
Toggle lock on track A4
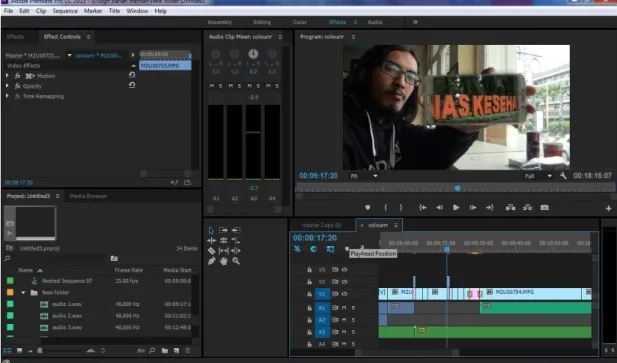pyautogui.click(x=310, y=344)
